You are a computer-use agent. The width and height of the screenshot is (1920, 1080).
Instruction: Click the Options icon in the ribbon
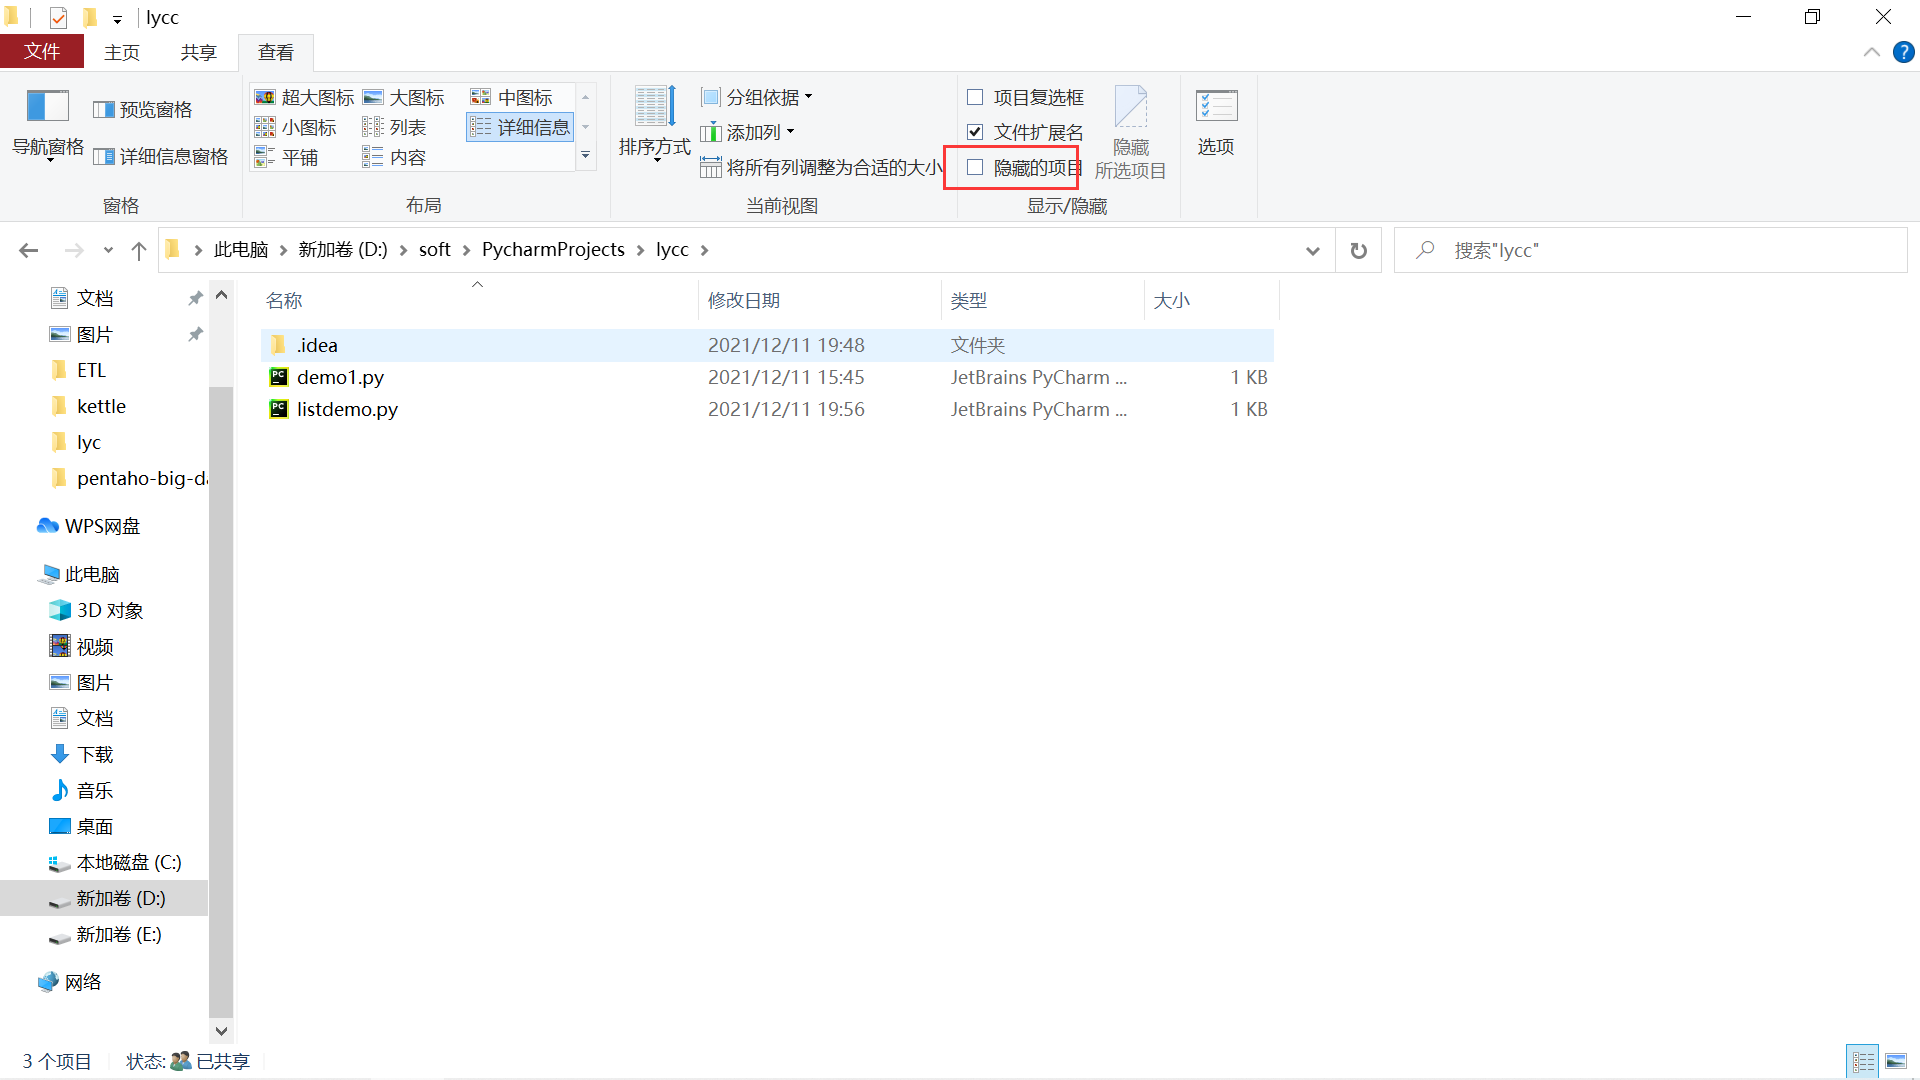click(x=1215, y=108)
